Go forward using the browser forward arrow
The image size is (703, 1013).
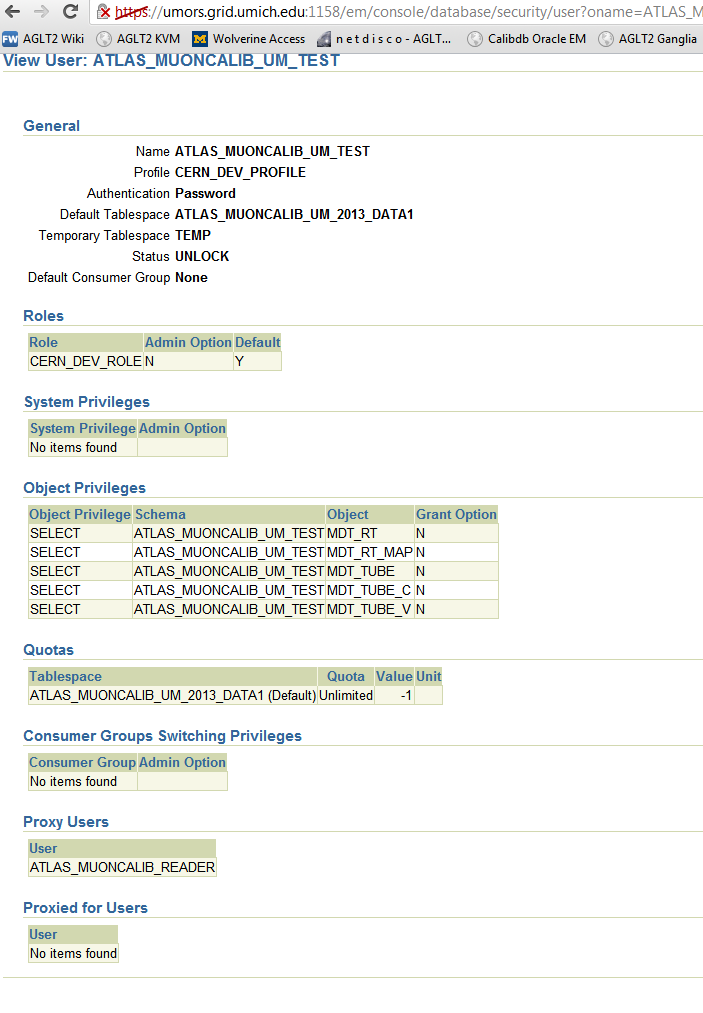point(41,12)
